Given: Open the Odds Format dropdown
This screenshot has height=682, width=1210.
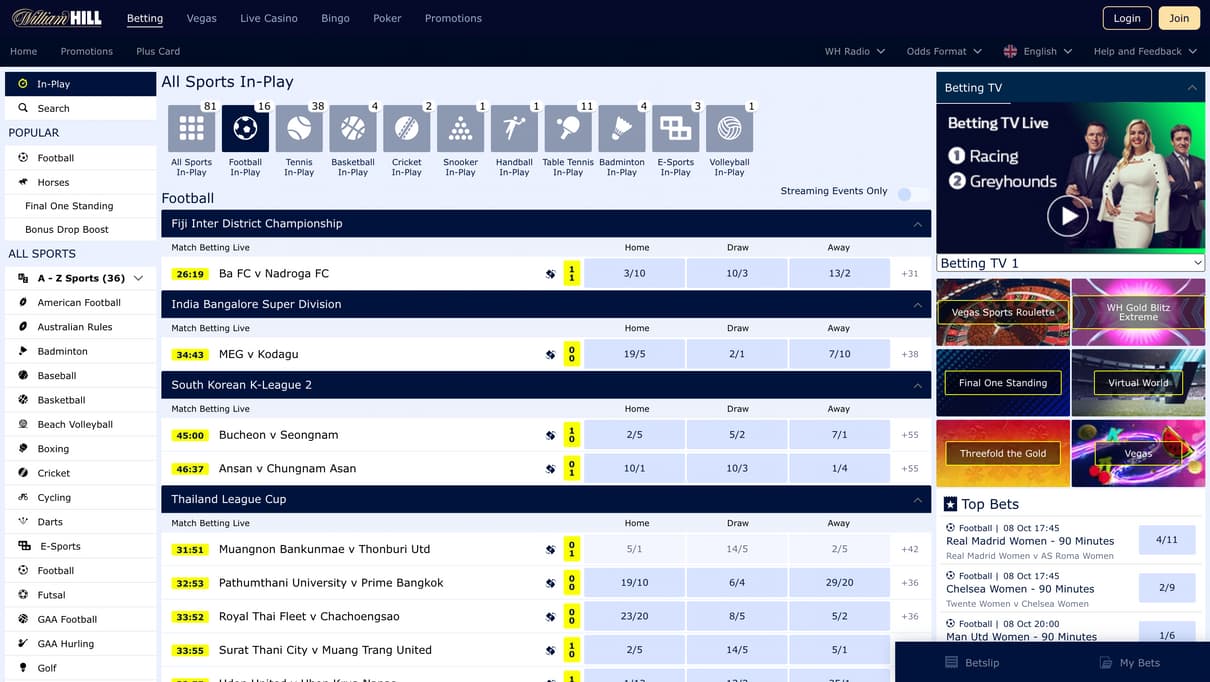Looking at the screenshot, I should pos(943,51).
